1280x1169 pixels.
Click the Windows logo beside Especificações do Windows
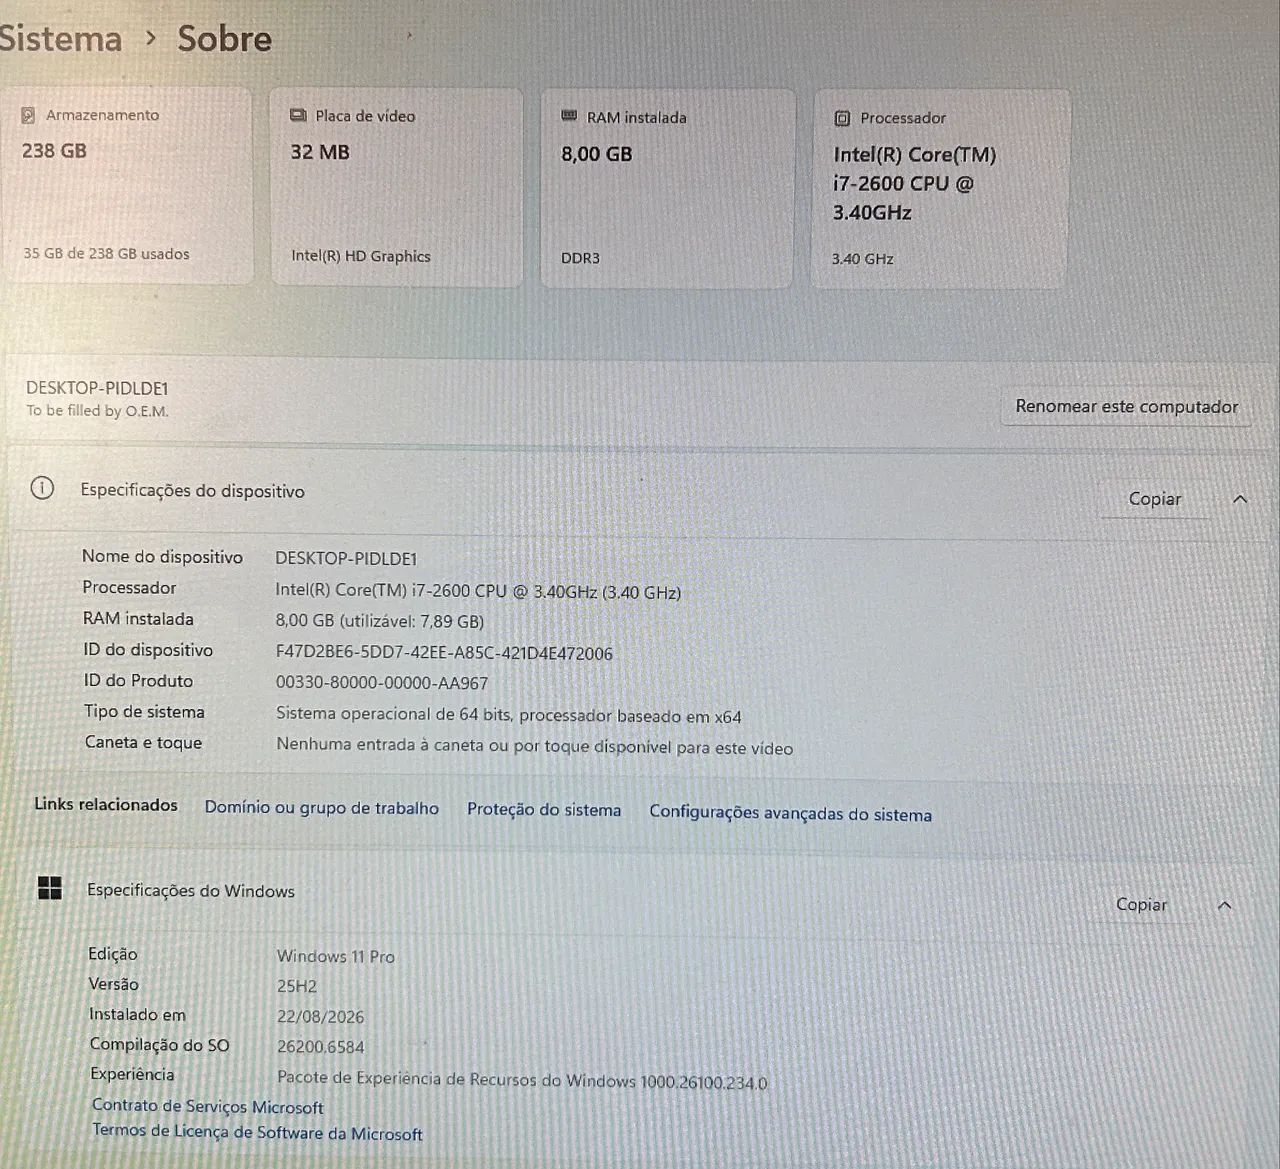coord(49,888)
